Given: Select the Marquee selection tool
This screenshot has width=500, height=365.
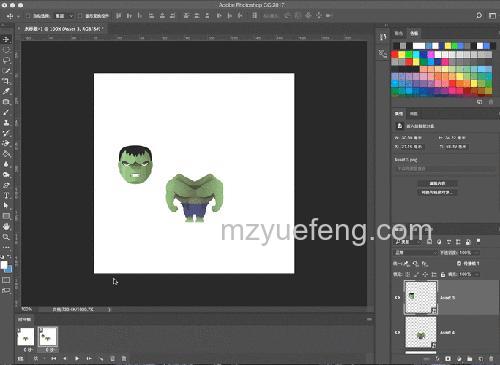Looking at the screenshot, I should (6, 50).
